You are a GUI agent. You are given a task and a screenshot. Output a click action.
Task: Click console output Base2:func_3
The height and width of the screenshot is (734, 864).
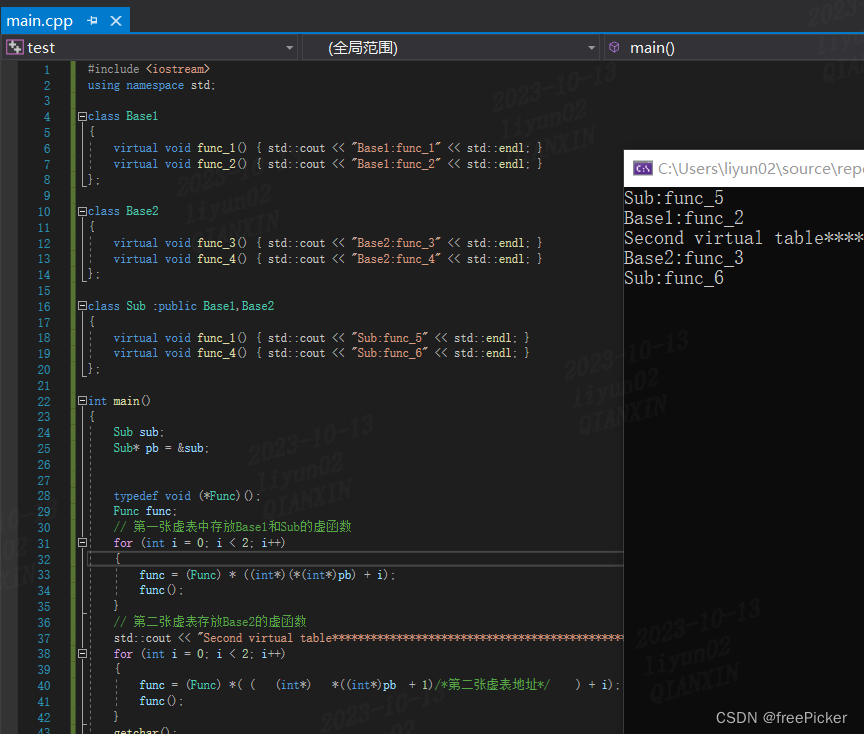684,258
